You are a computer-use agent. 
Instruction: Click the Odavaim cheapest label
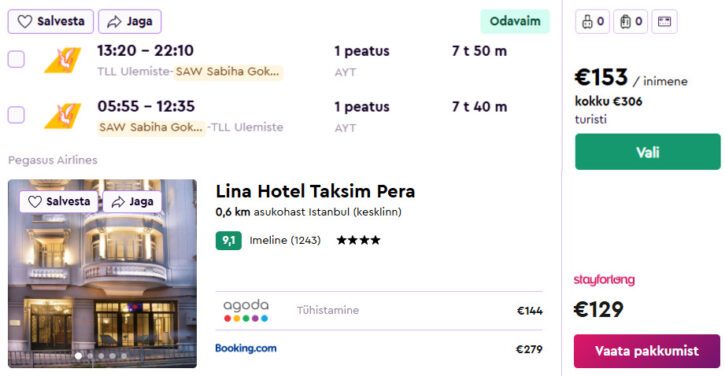point(515,21)
